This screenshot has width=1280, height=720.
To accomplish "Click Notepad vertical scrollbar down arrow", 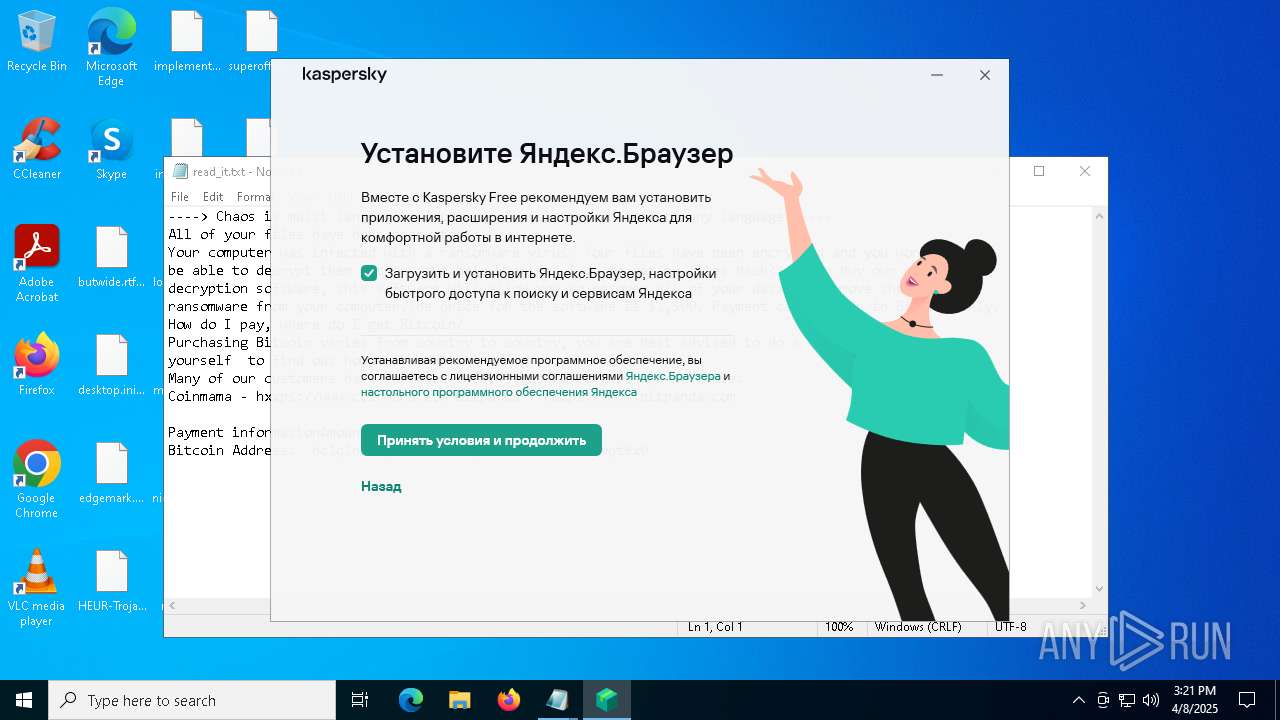I will point(1099,589).
